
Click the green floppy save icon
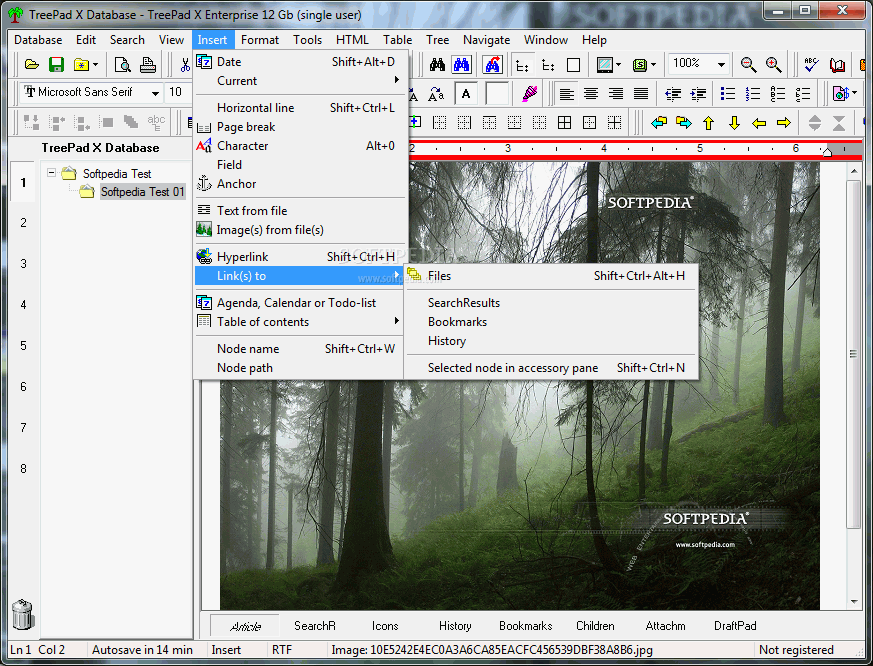56,65
